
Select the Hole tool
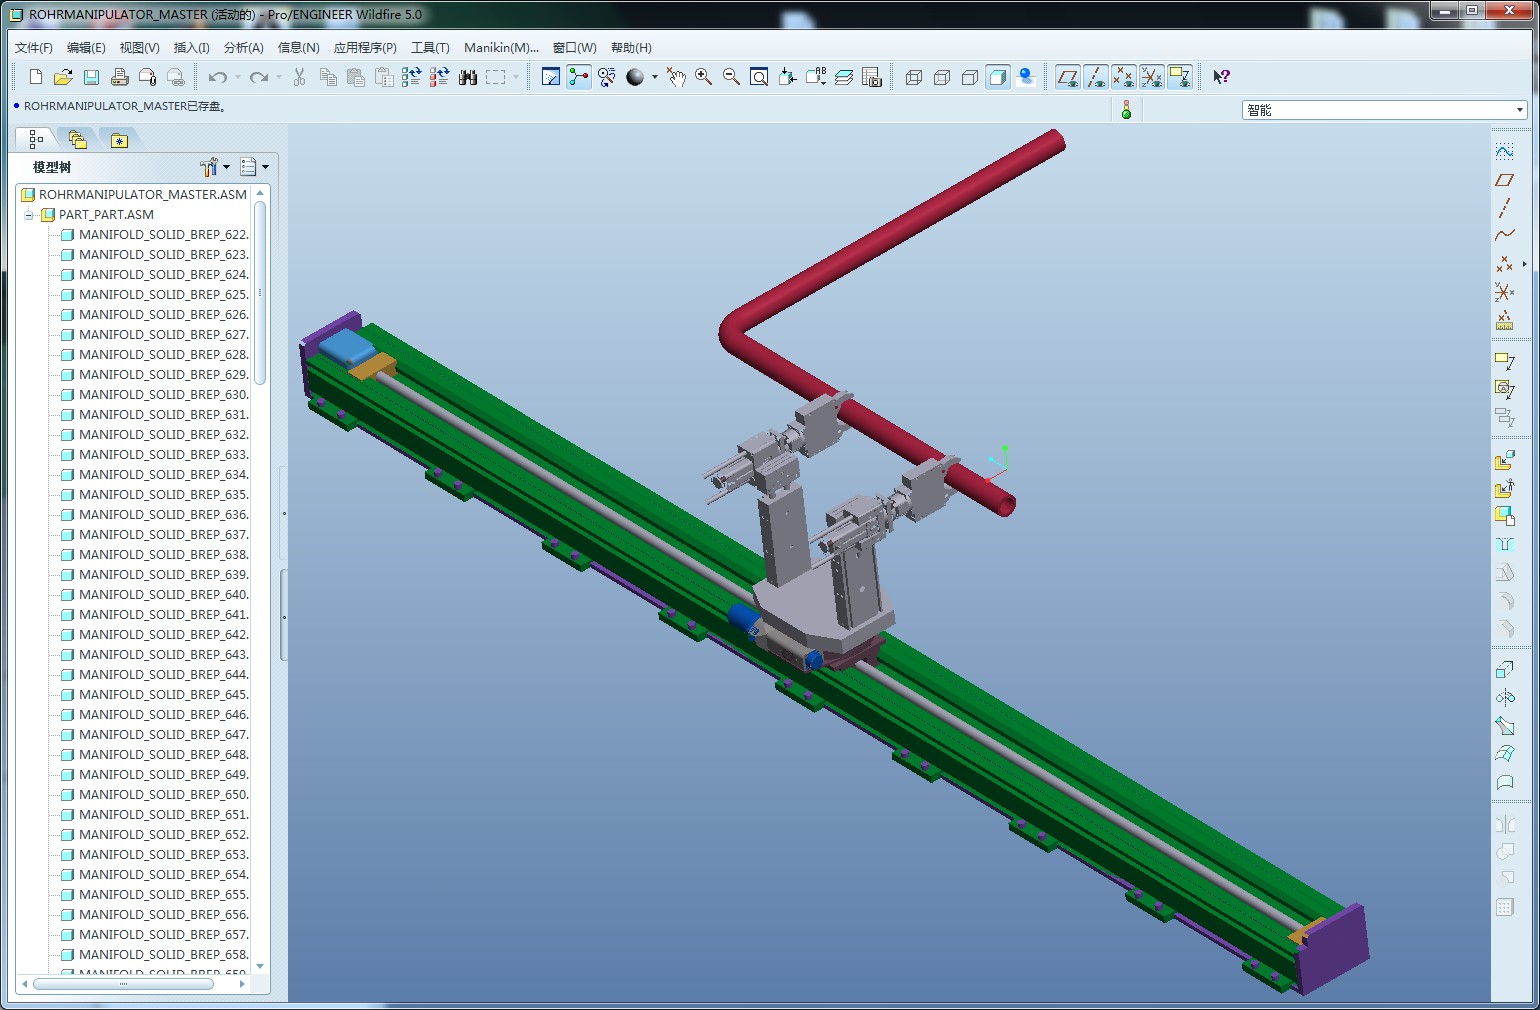(1505, 545)
